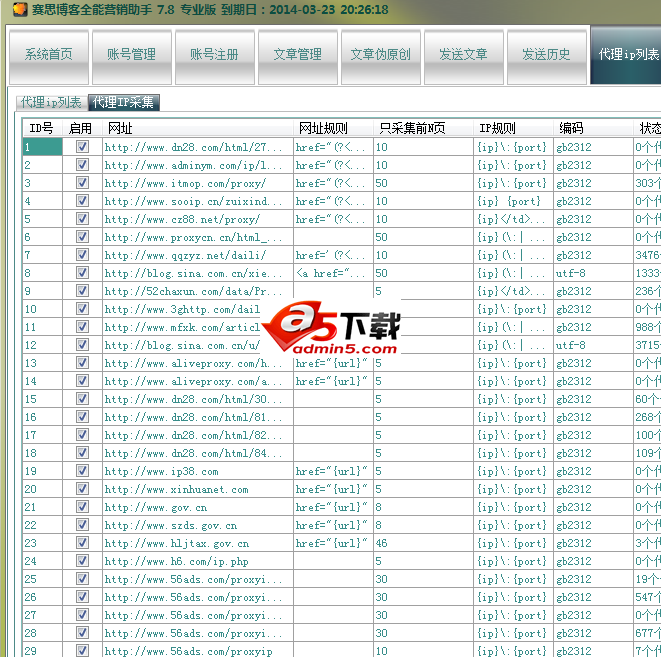Viewport: 661px width, 657px height.
Task: Toggle 启用 checkbox in row 5
Action: 82,219
